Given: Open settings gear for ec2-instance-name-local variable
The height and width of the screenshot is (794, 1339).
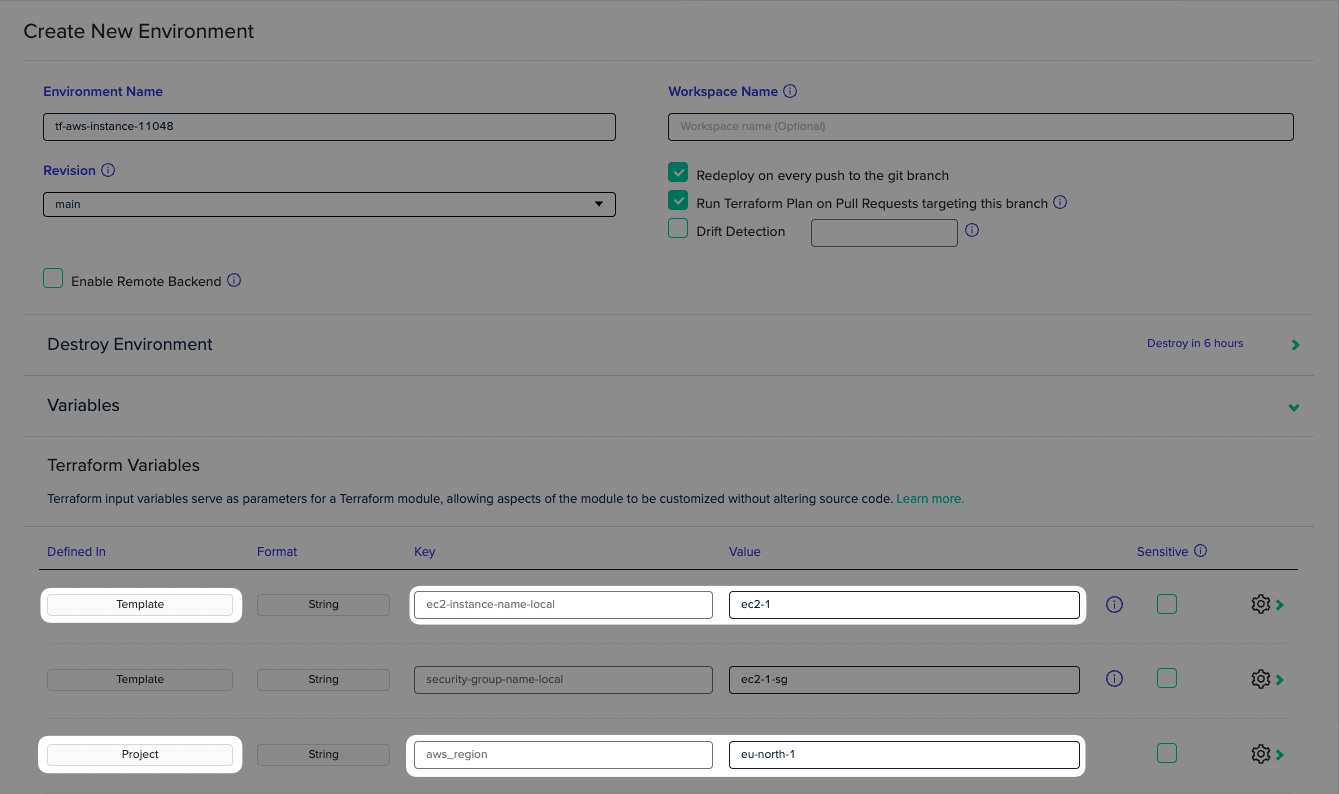Looking at the screenshot, I should (x=1260, y=604).
